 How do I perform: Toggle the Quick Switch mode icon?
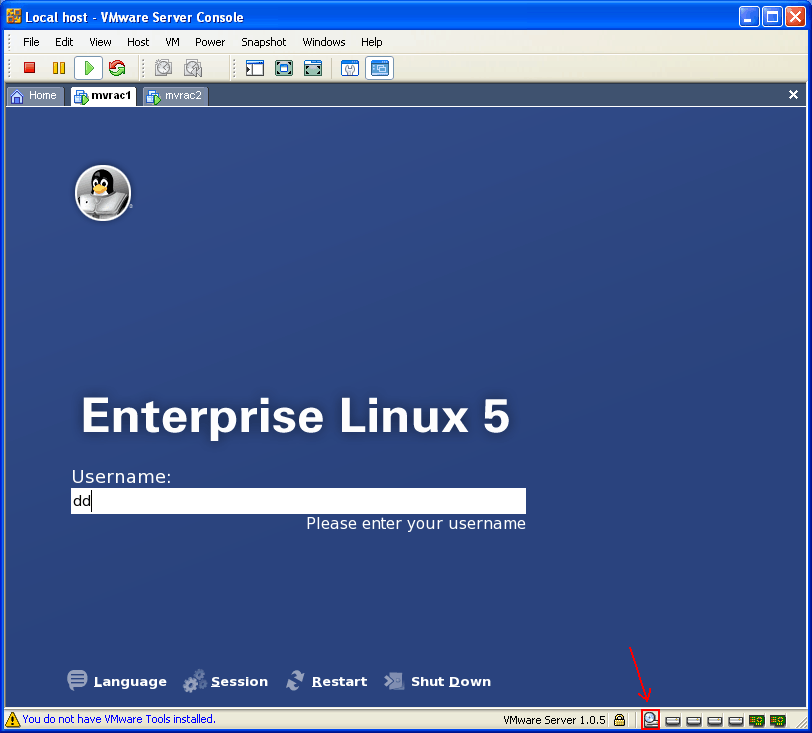(313, 68)
